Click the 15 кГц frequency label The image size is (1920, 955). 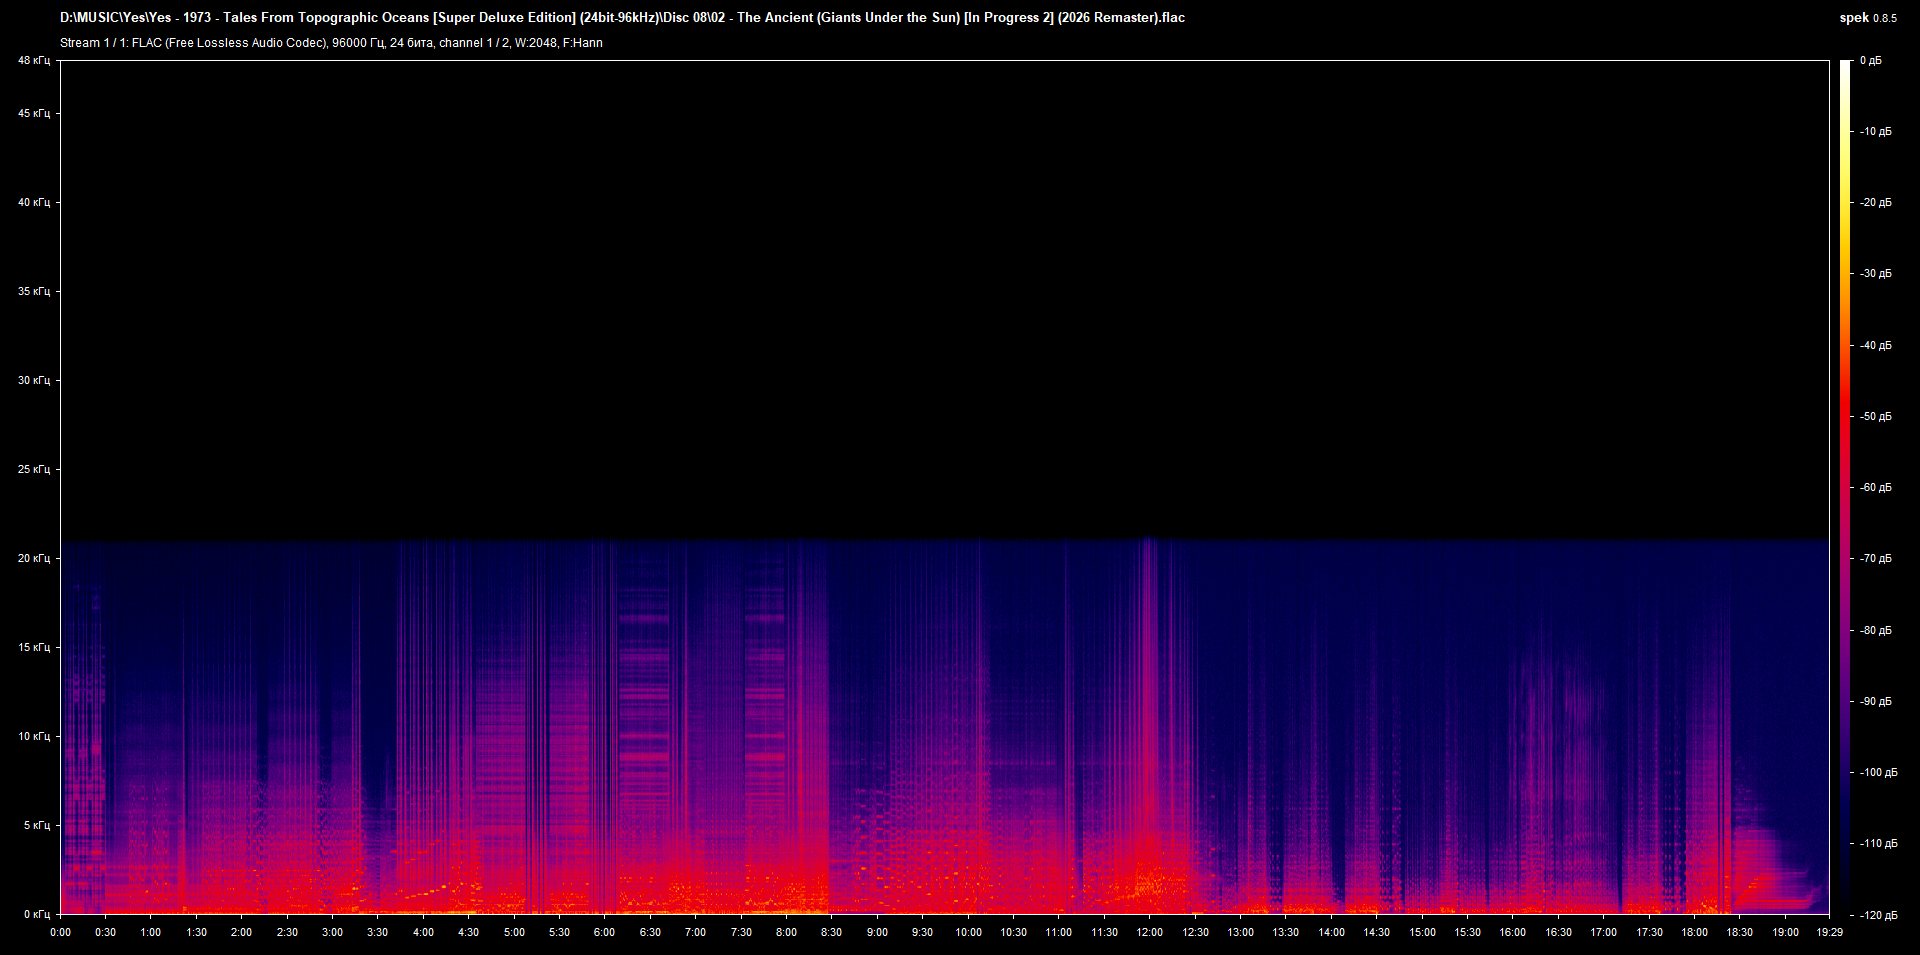34,647
